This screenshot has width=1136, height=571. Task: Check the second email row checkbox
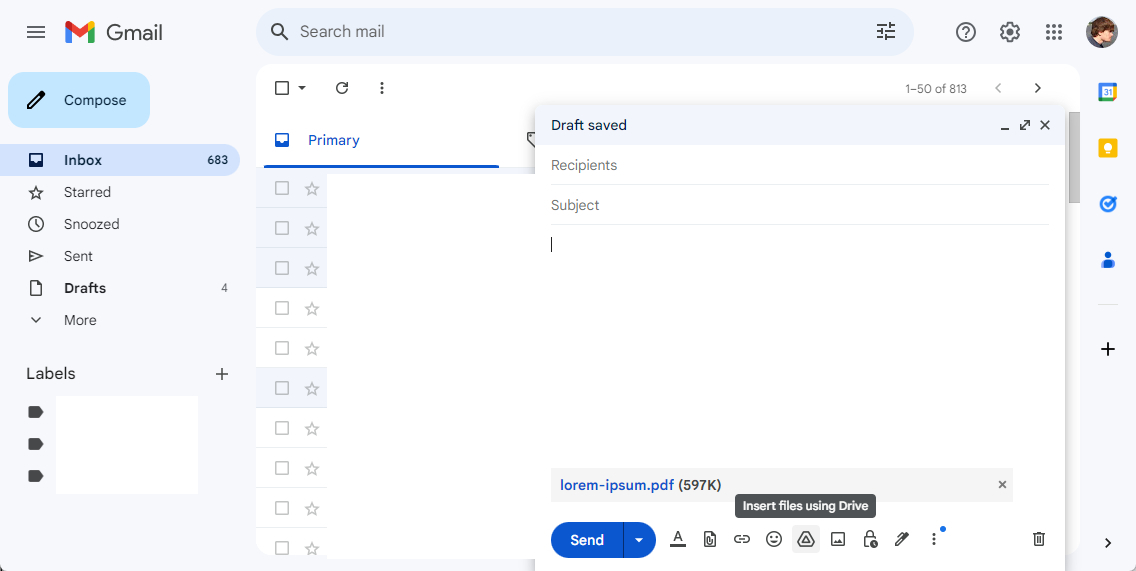282,228
